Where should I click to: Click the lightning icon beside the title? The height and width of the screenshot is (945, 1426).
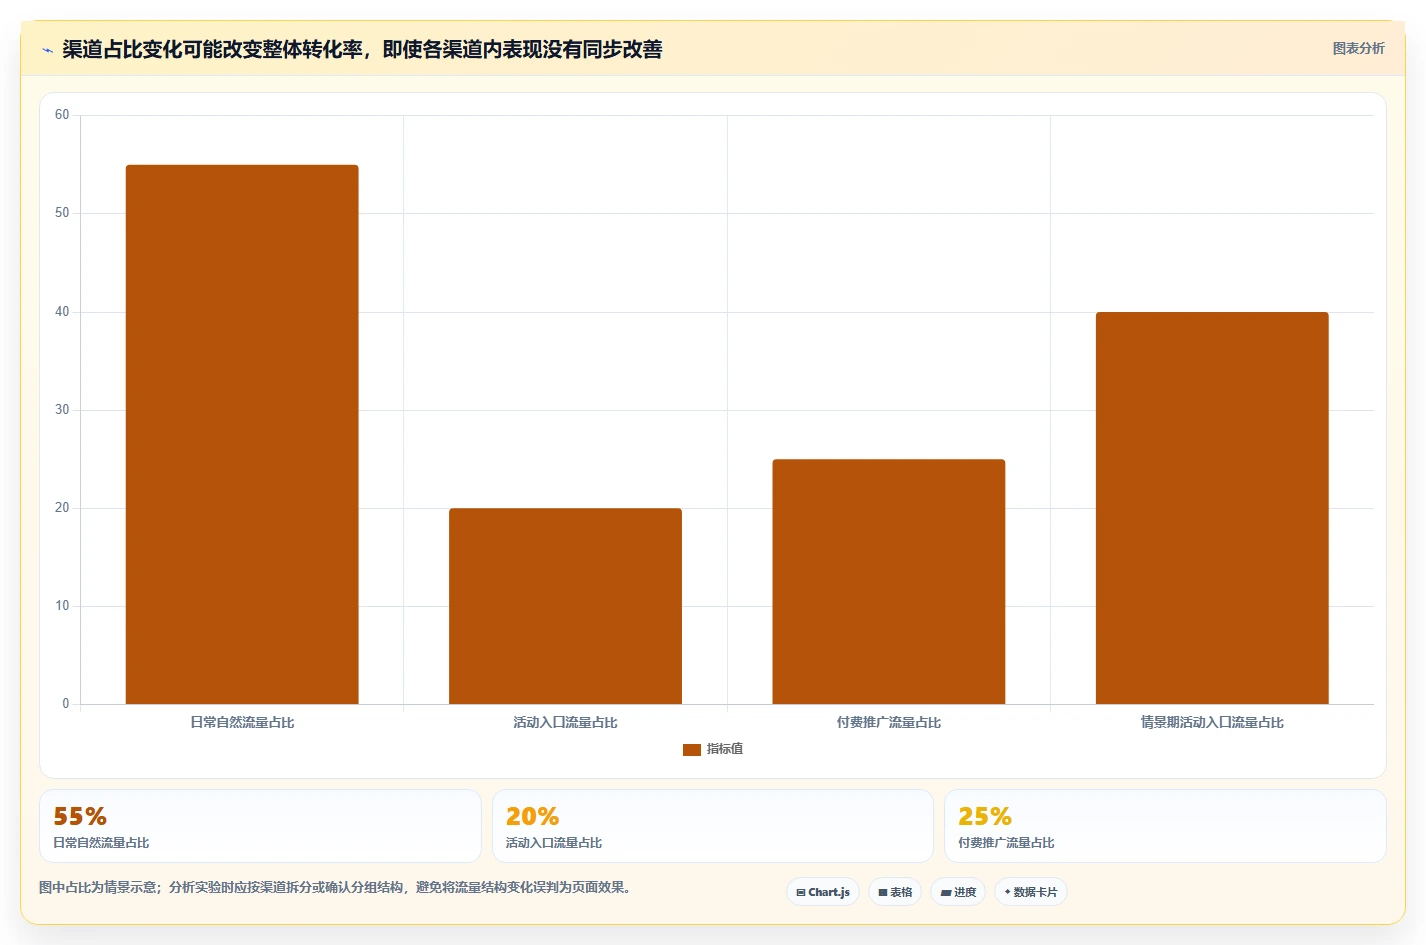pos(47,50)
